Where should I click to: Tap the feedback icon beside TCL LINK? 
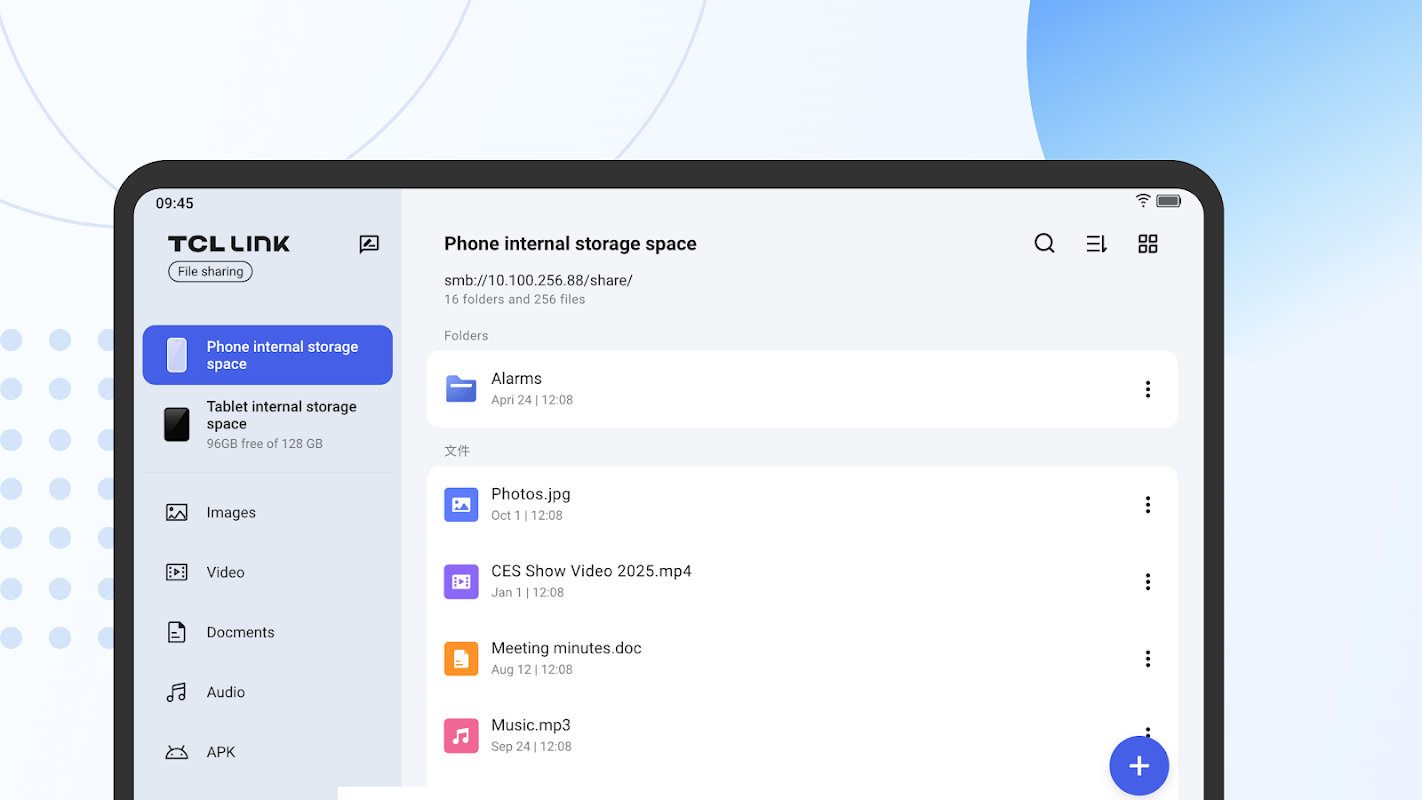coord(369,244)
